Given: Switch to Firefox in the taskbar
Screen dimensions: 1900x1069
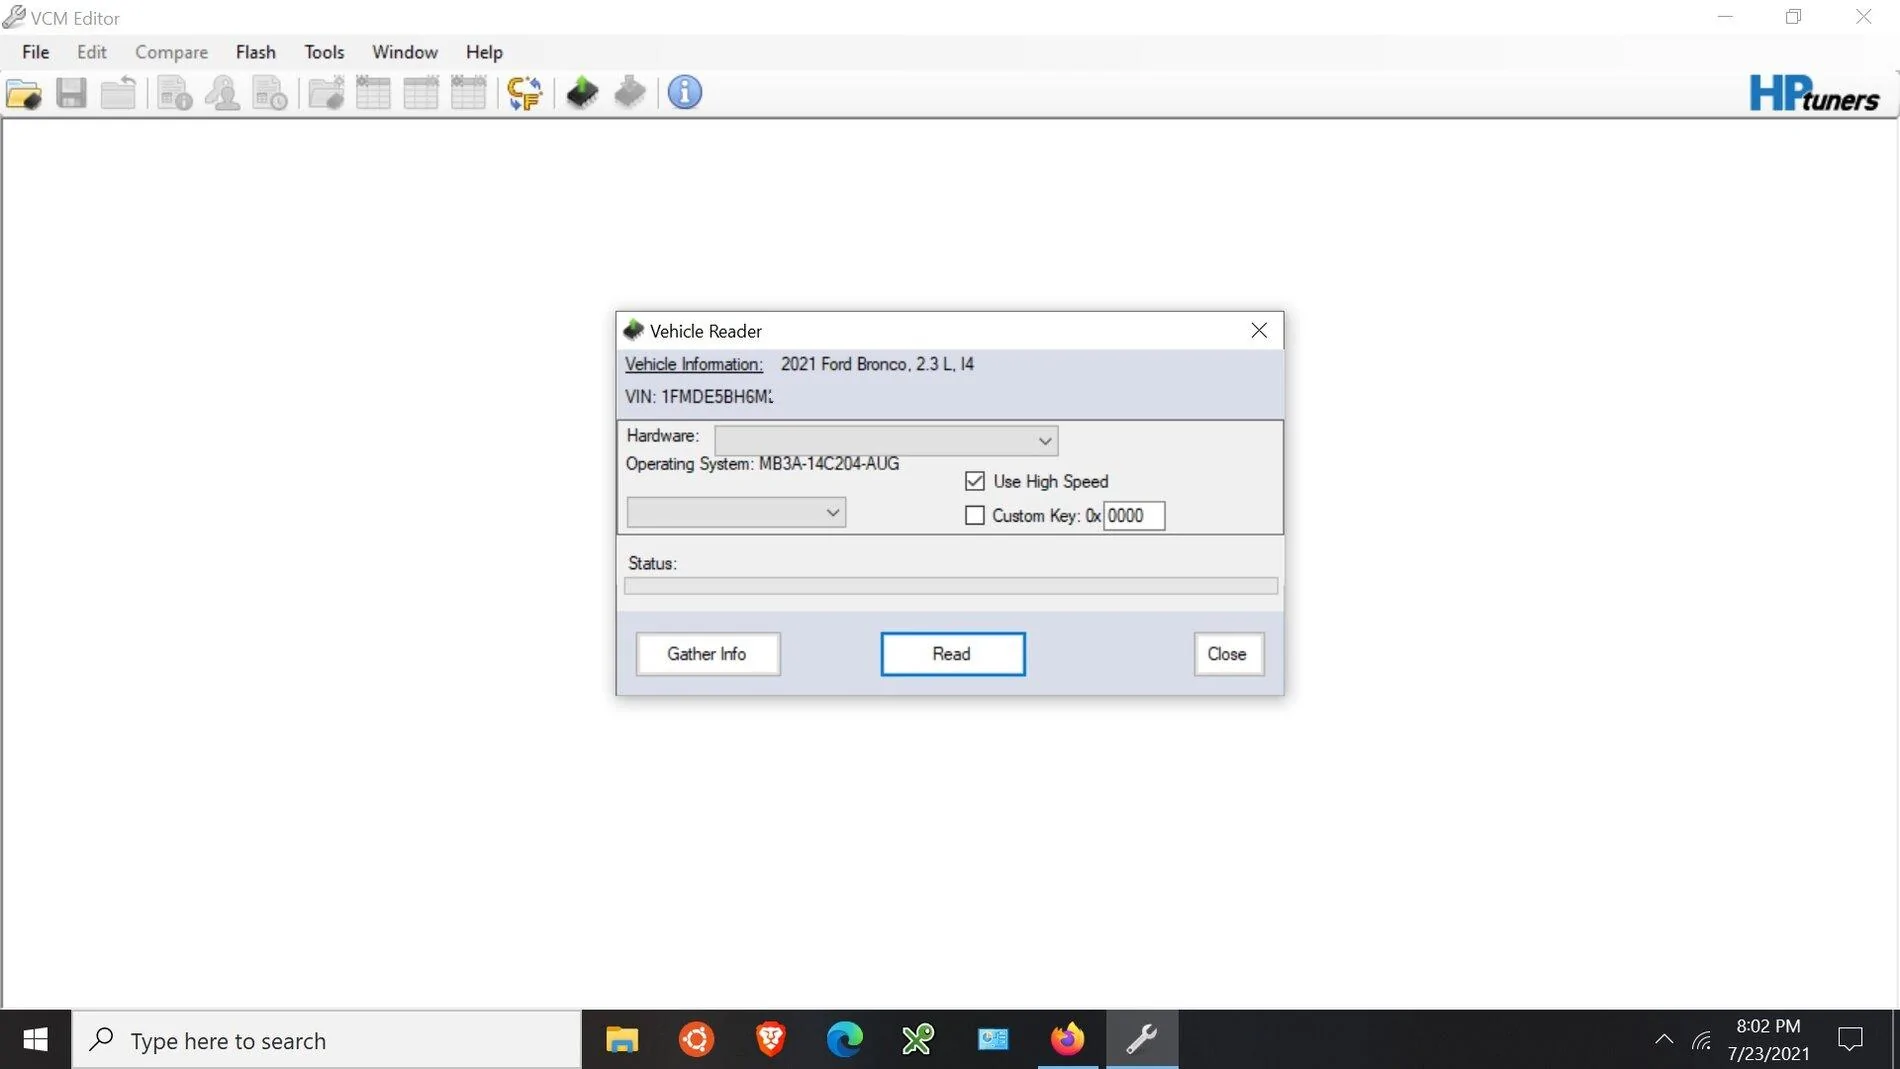Looking at the screenshot, I should click(x=1067, y=1040).
